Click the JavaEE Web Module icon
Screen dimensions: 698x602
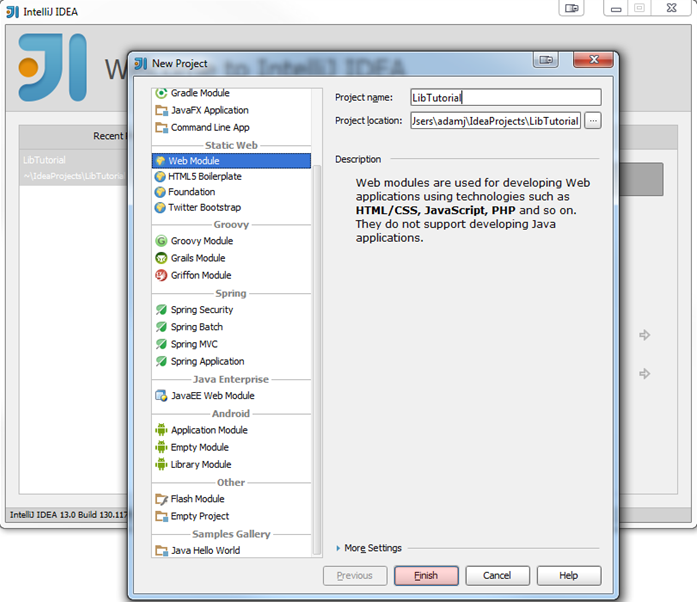coord(161,395)
